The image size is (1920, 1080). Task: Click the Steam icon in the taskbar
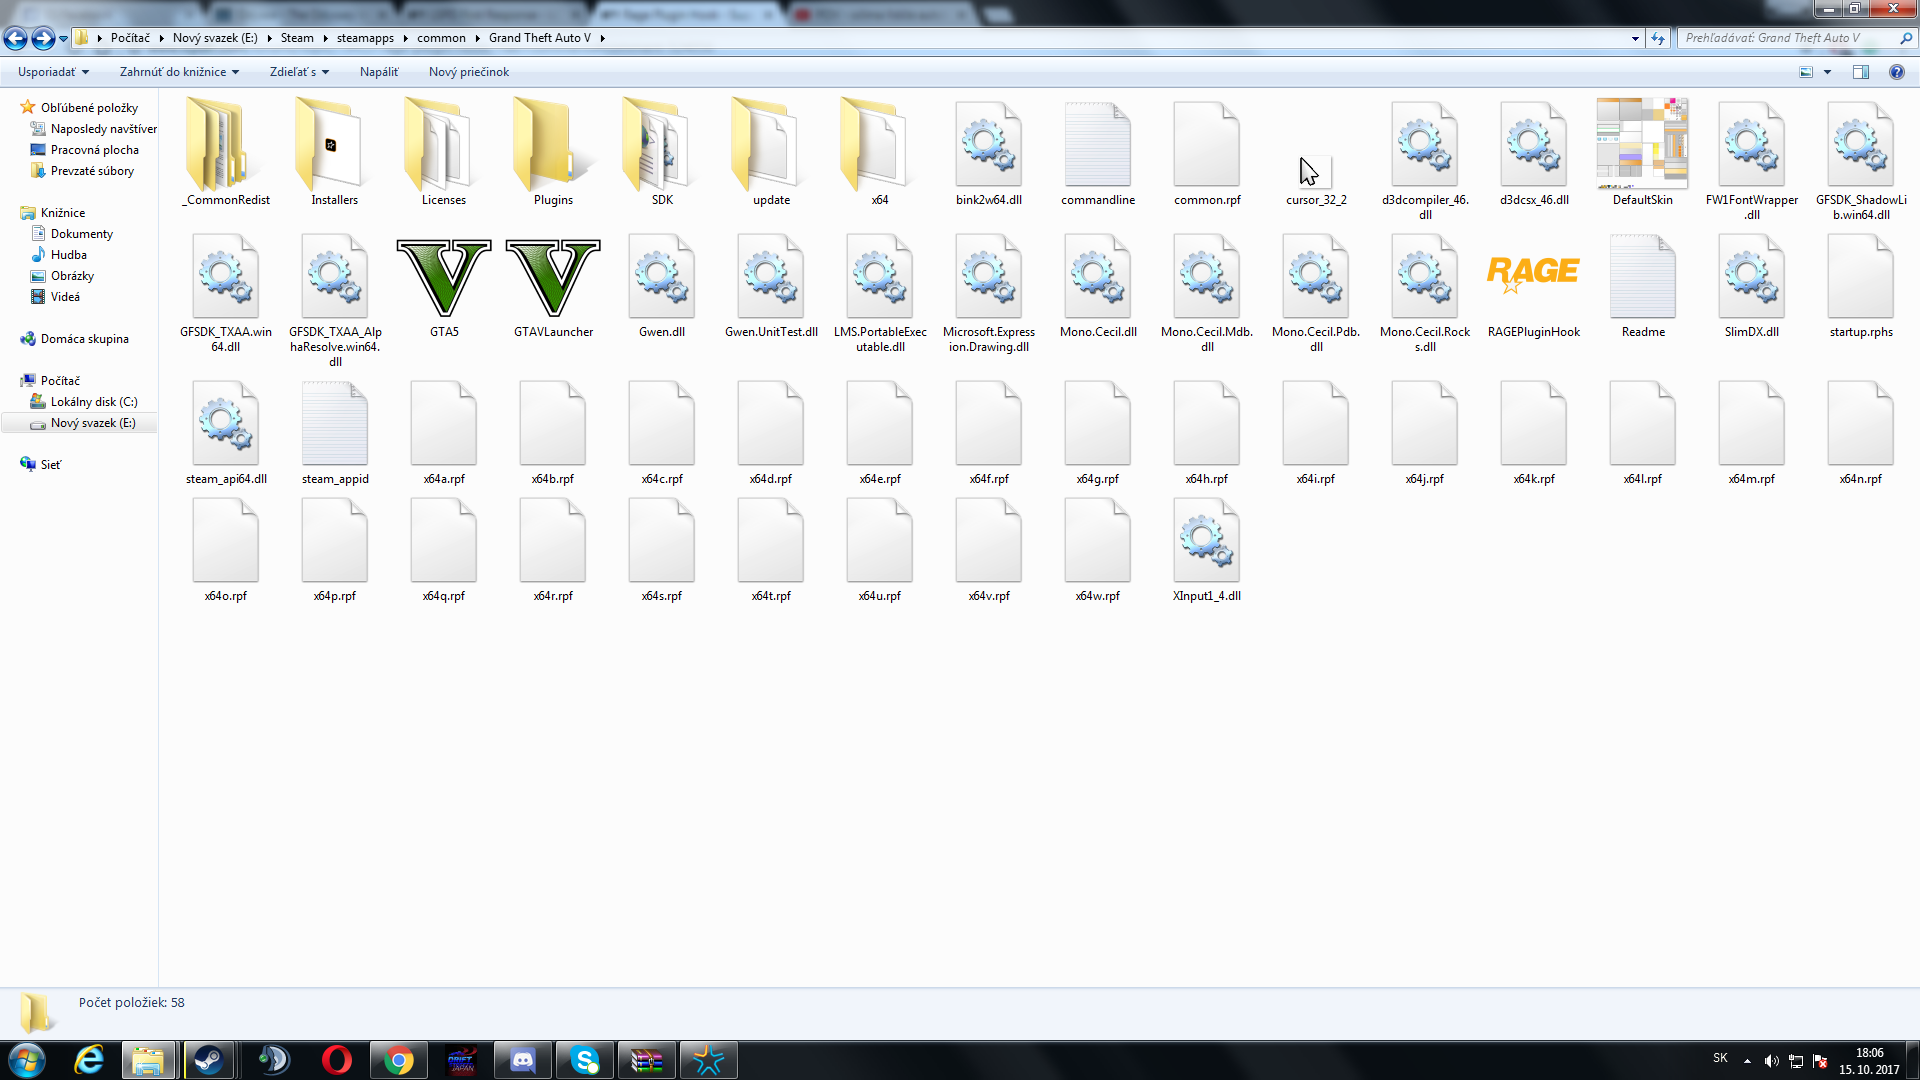pyautogui.click(x=209, y=1060)
